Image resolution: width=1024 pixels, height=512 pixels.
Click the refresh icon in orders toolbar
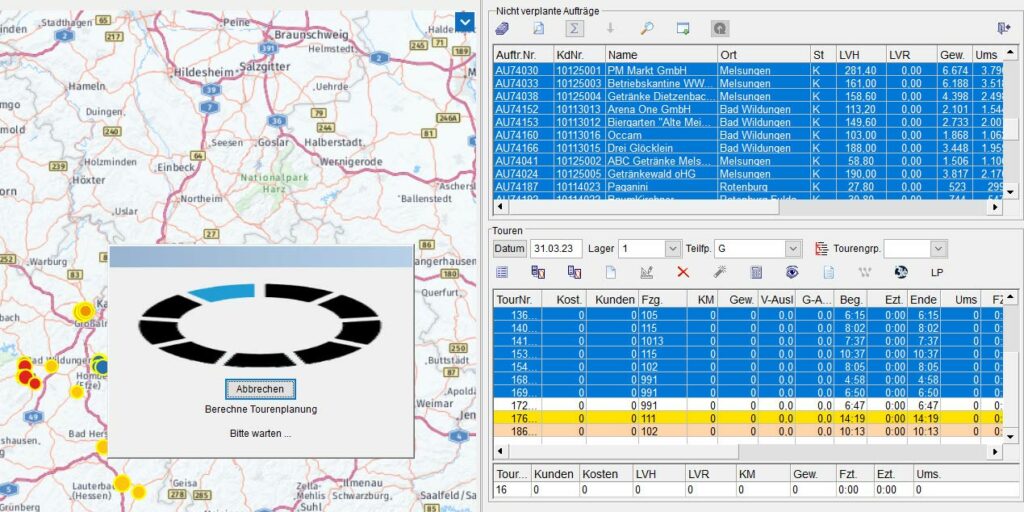click(719, 29)
